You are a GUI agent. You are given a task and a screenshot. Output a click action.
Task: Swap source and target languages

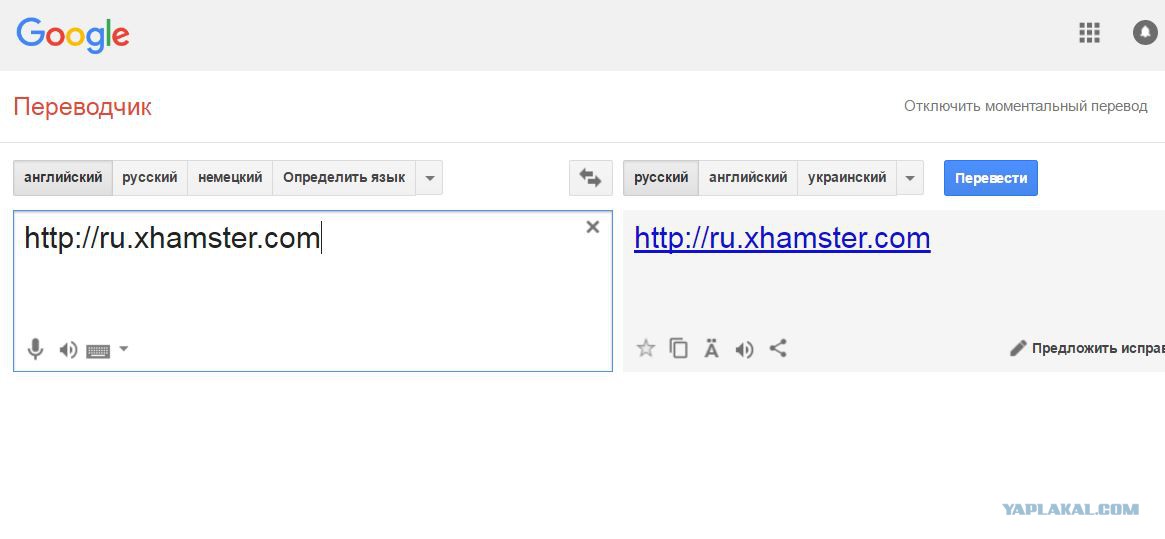[590, 178]
